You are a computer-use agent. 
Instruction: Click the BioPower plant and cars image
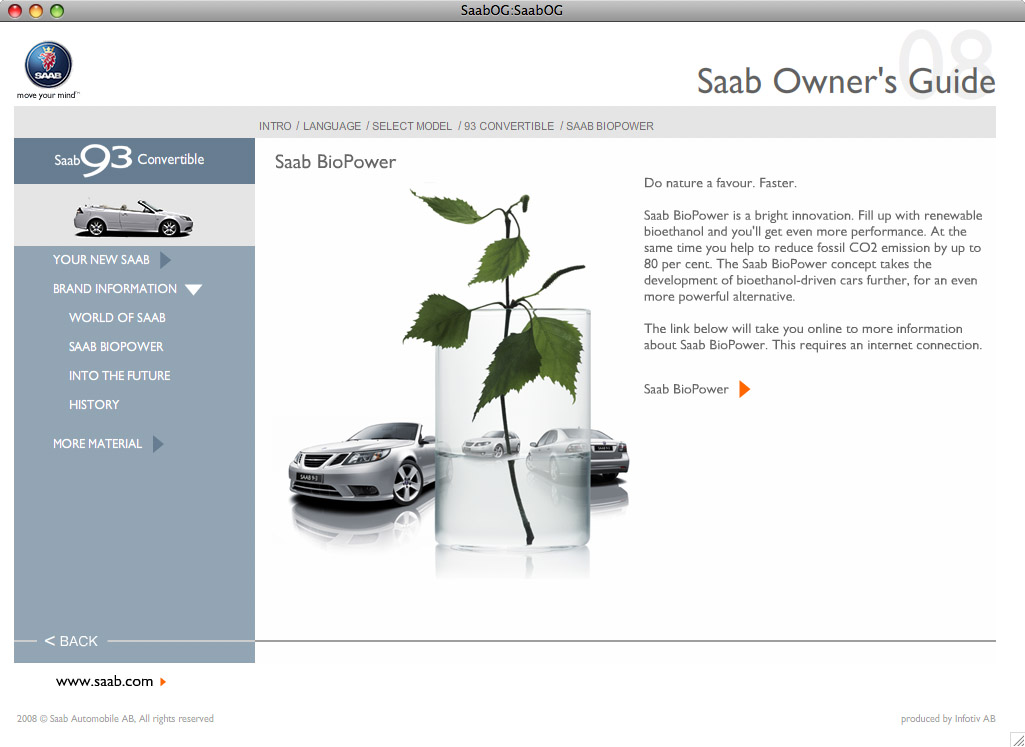[x=451, y=379]
